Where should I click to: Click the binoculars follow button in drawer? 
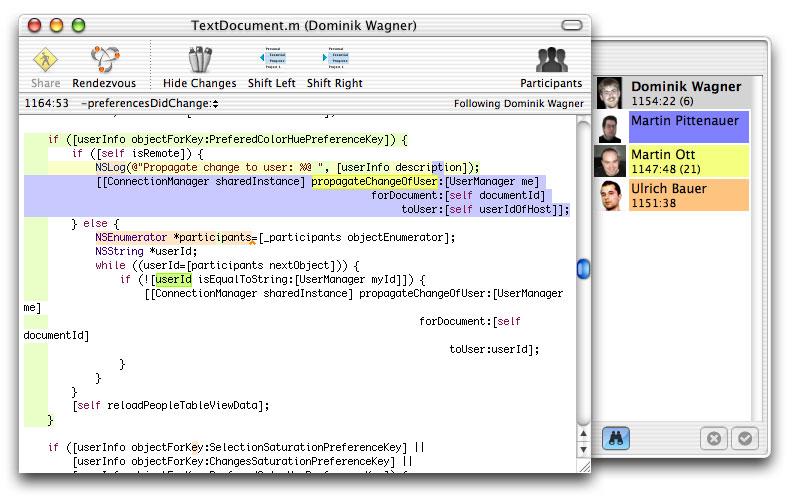616,438
